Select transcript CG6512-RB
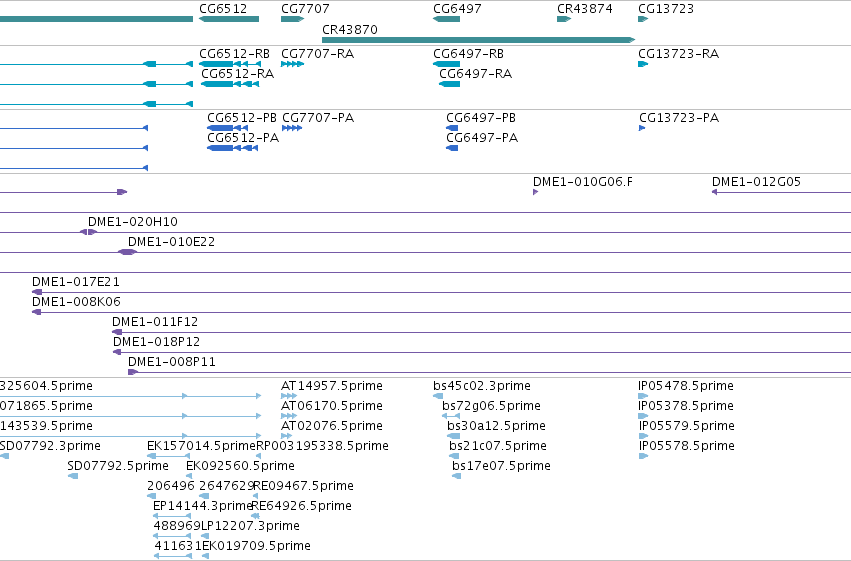The width and height of the screenshot is (851, 561). click(230, 64)
